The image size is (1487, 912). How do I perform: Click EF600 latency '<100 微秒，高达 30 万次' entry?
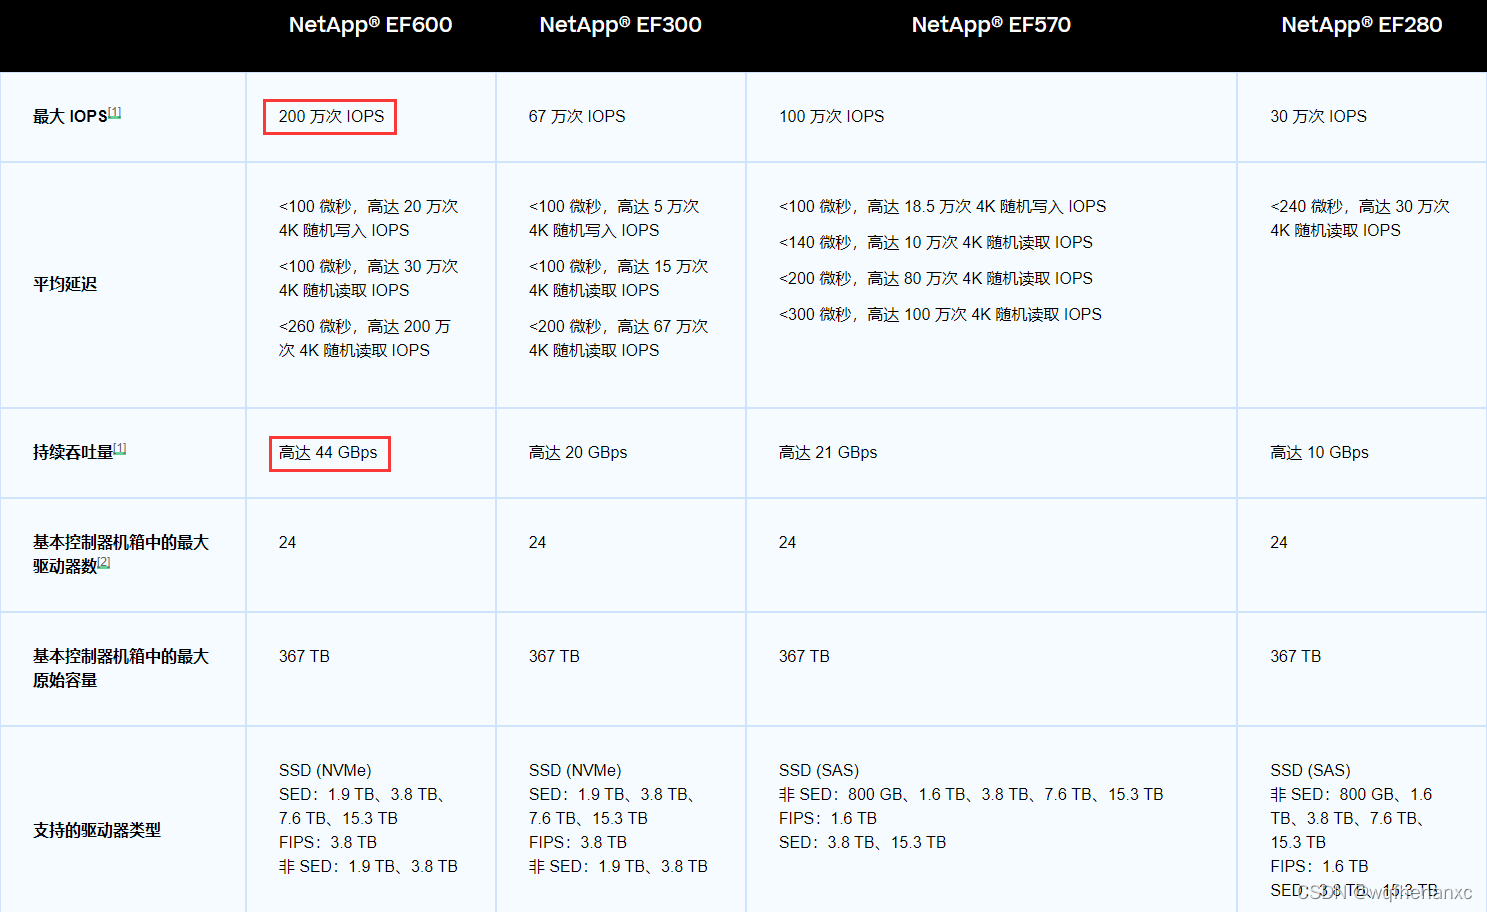click(x=368, y=278)
